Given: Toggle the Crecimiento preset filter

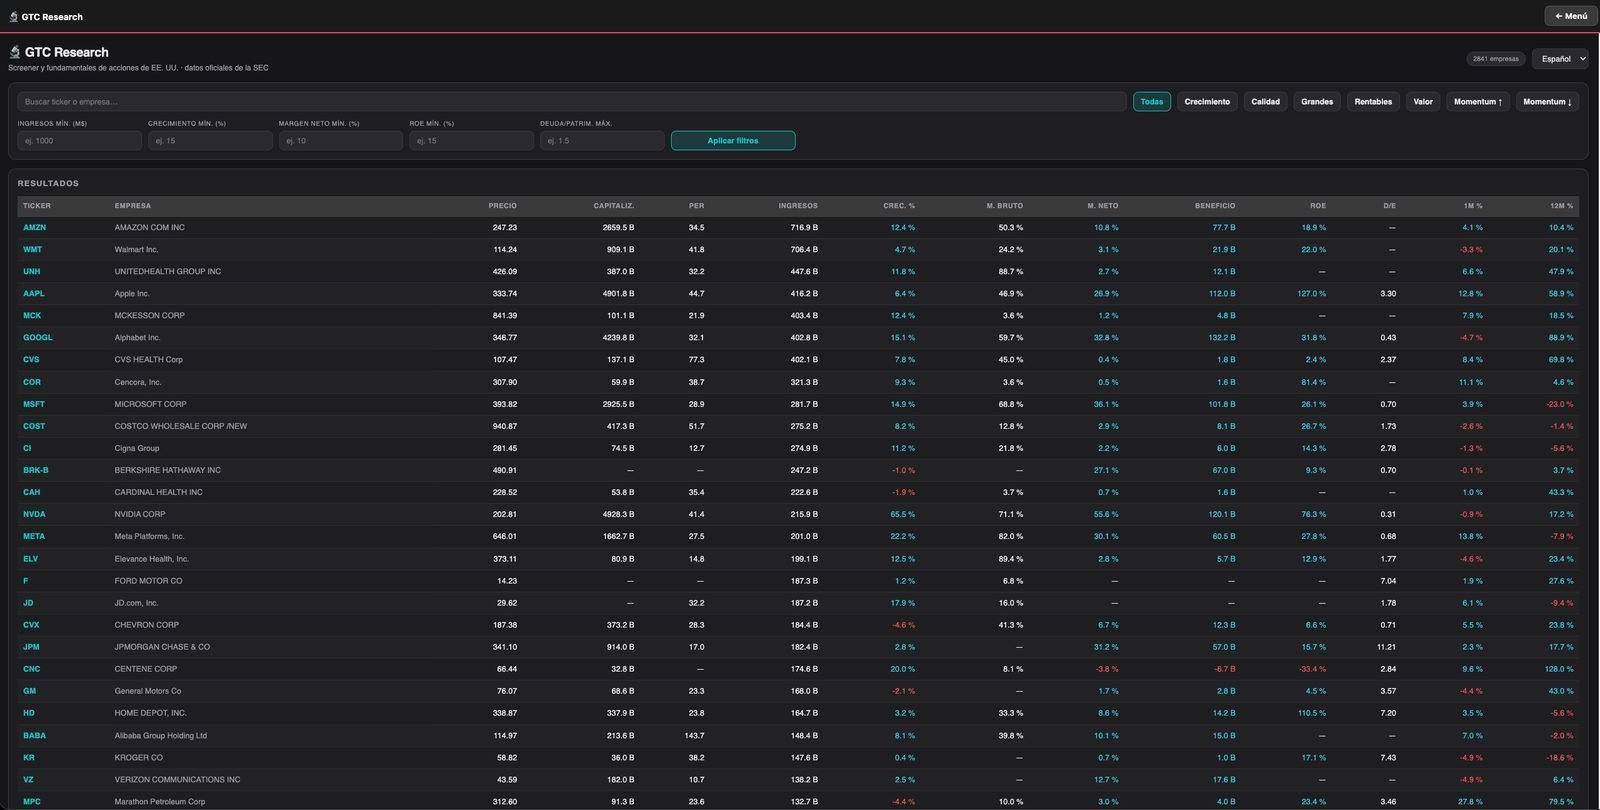Looking at the screenshot, I should [x=1207, y=102].
